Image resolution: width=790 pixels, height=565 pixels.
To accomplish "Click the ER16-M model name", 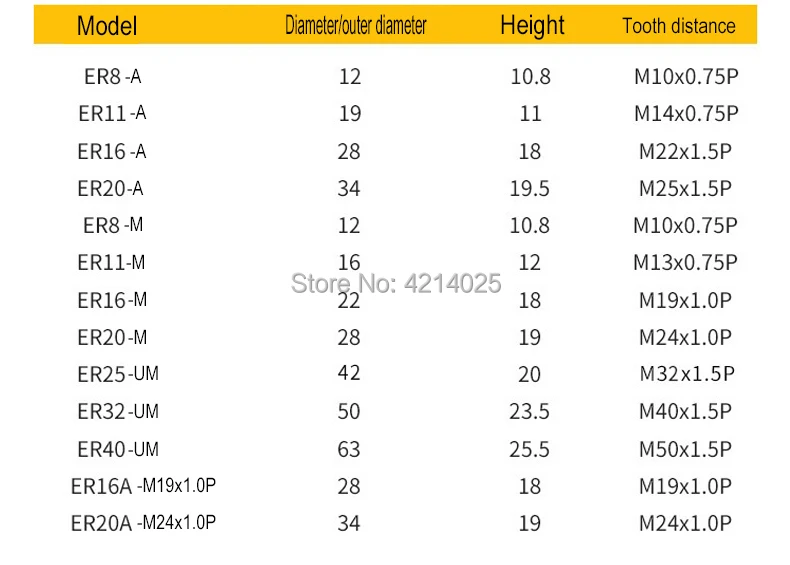I will [112, 300].
